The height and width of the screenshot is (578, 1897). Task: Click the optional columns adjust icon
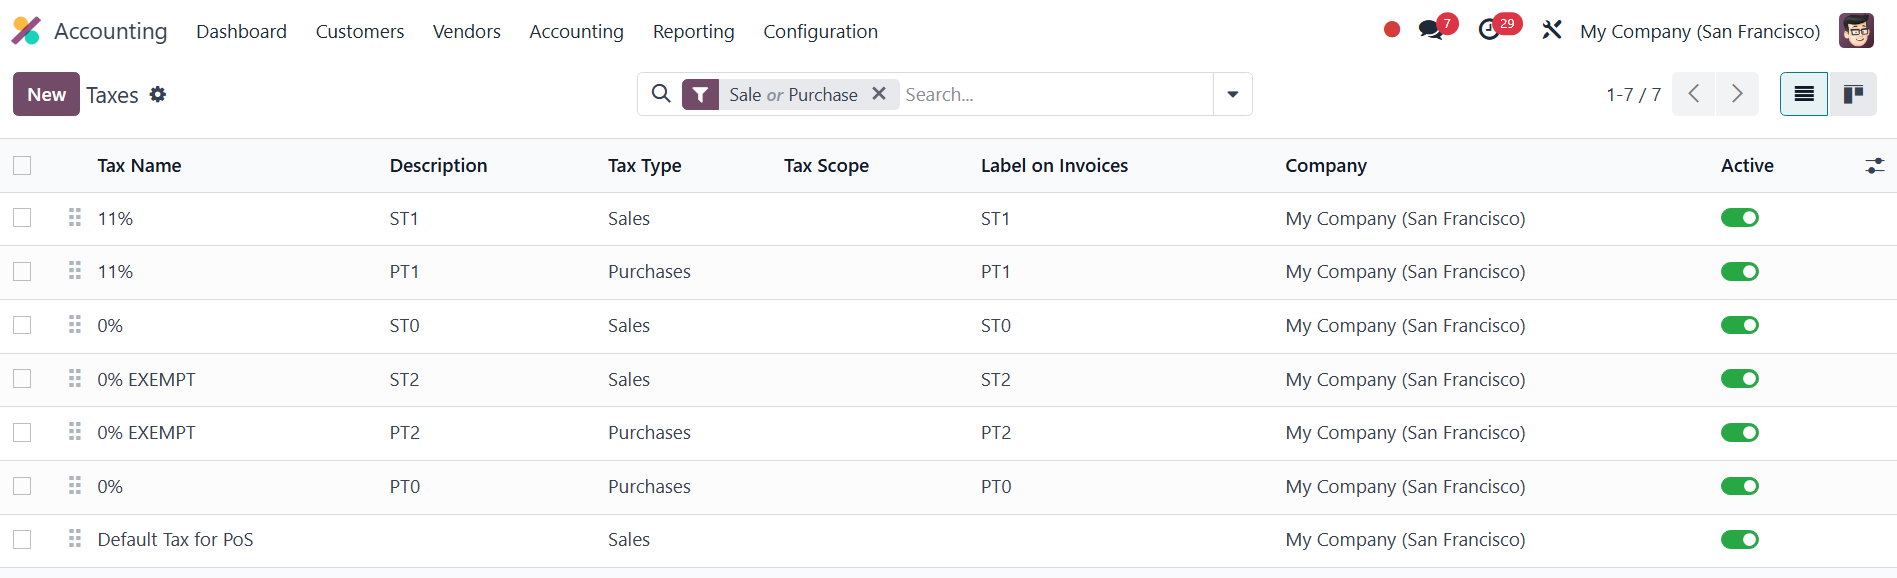point(1875,166)
